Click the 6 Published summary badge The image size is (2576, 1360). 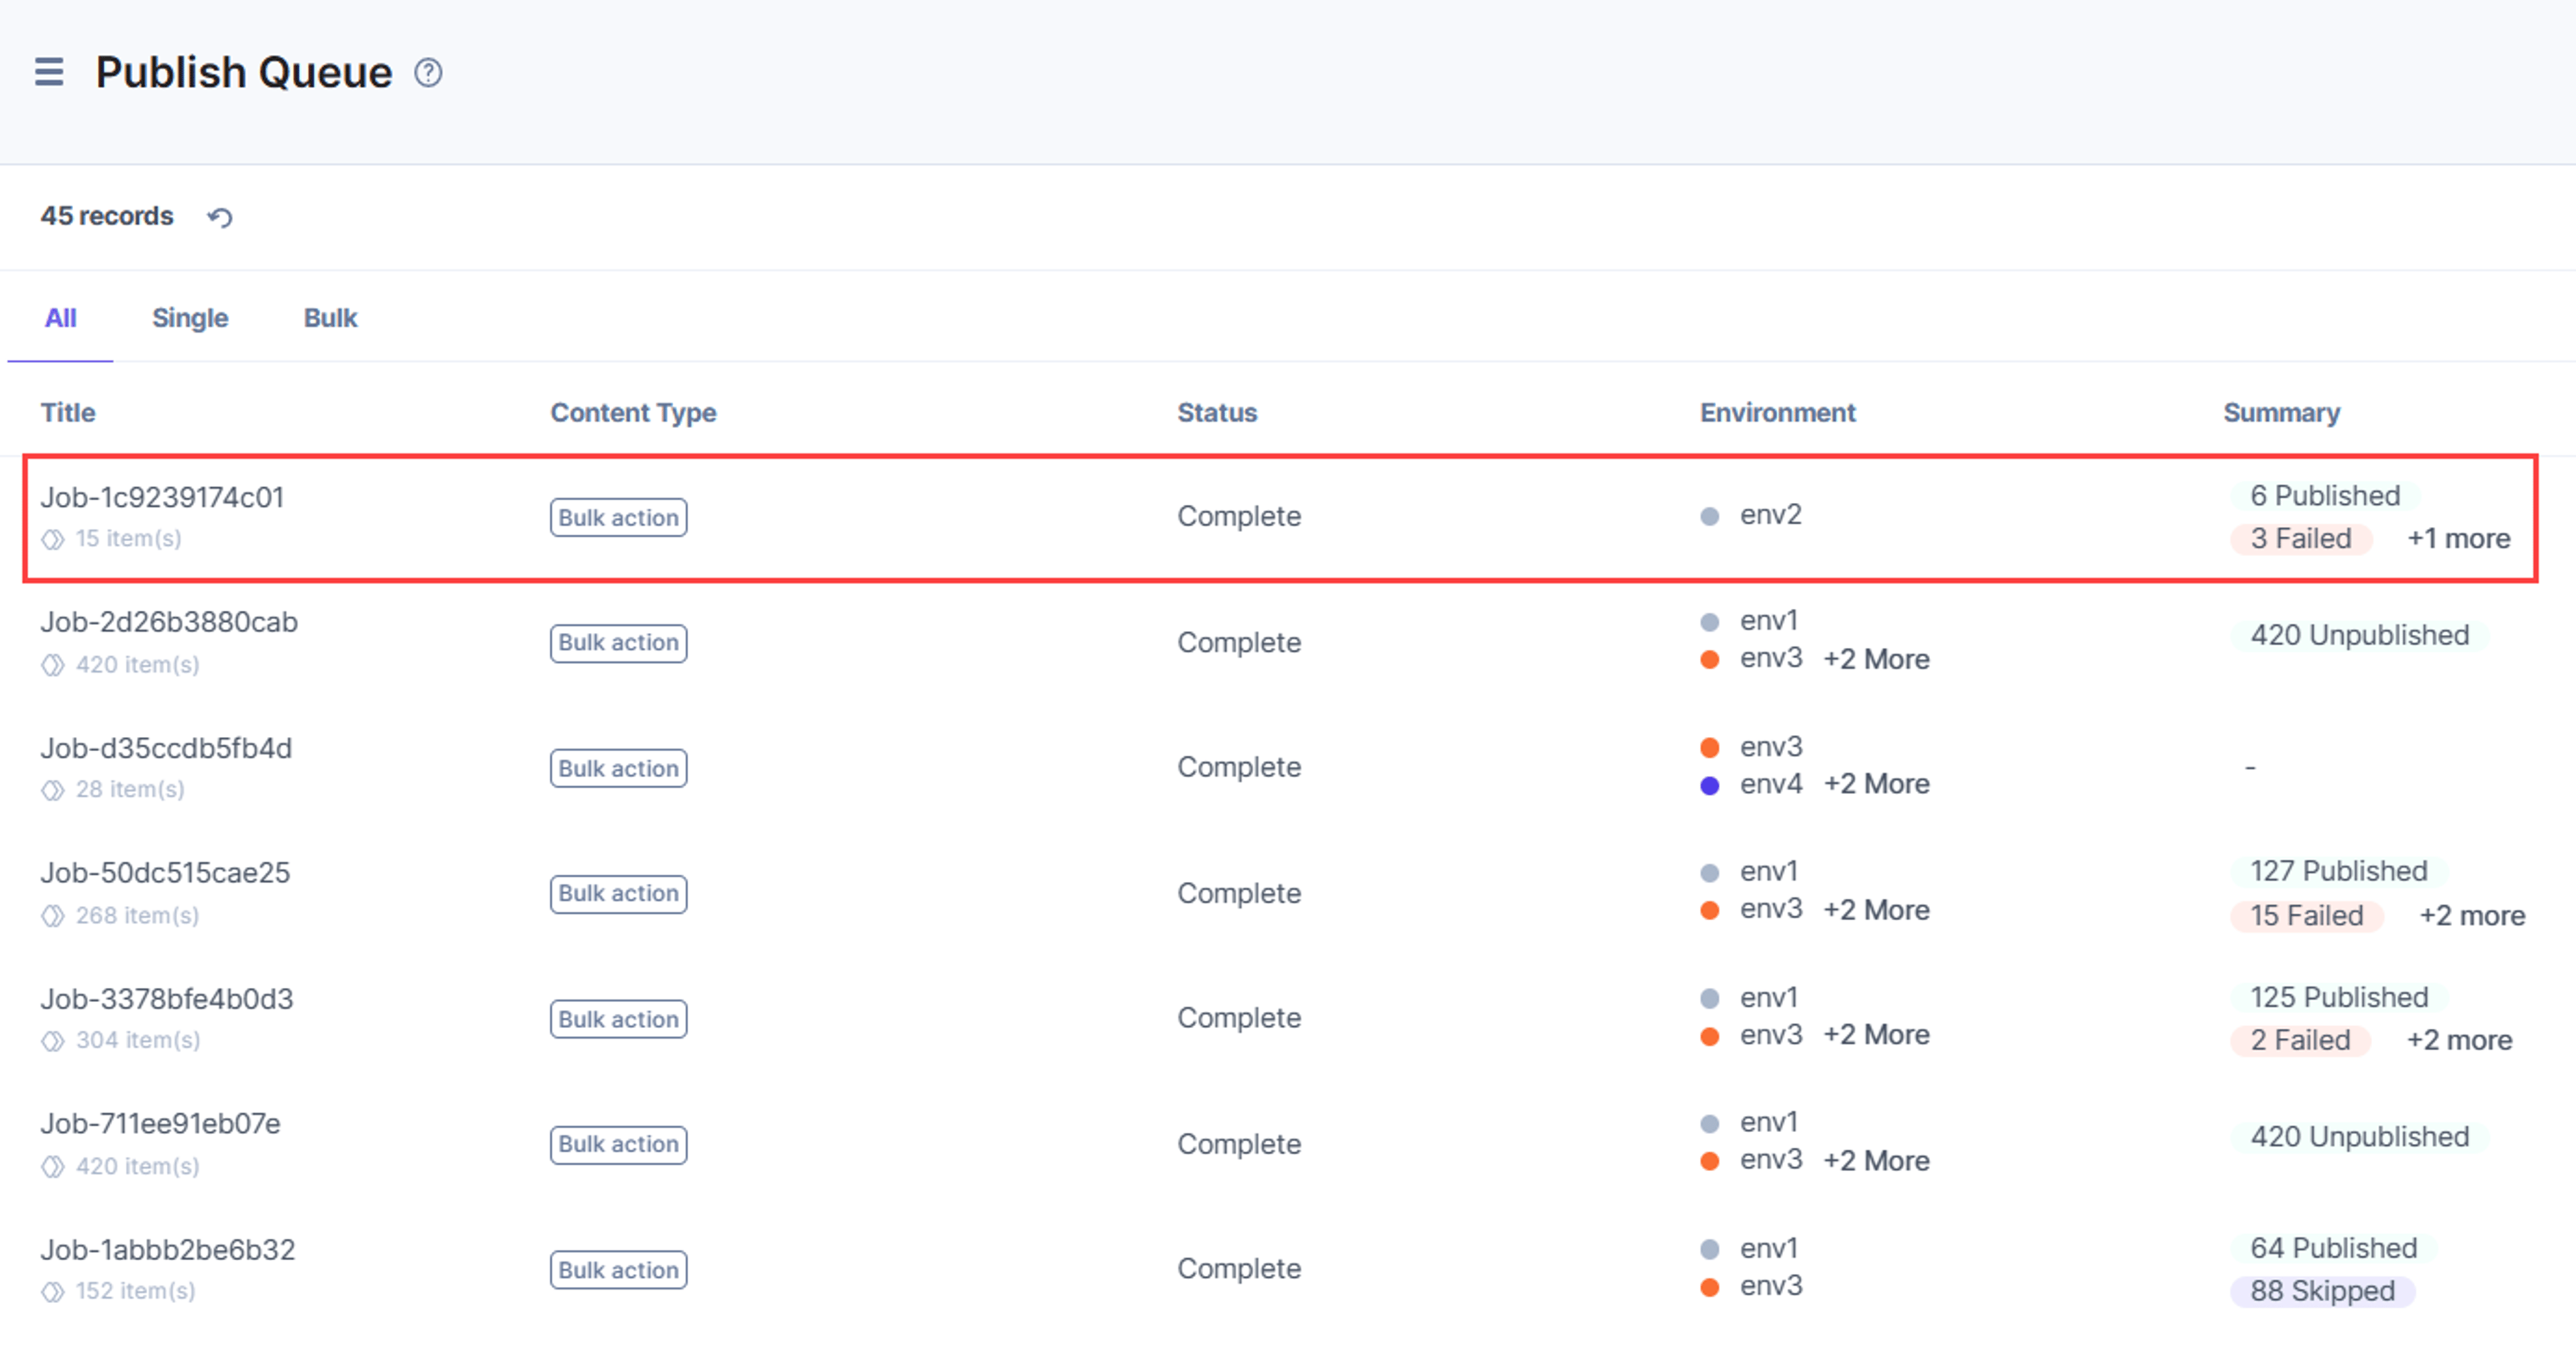[2325, 496]
